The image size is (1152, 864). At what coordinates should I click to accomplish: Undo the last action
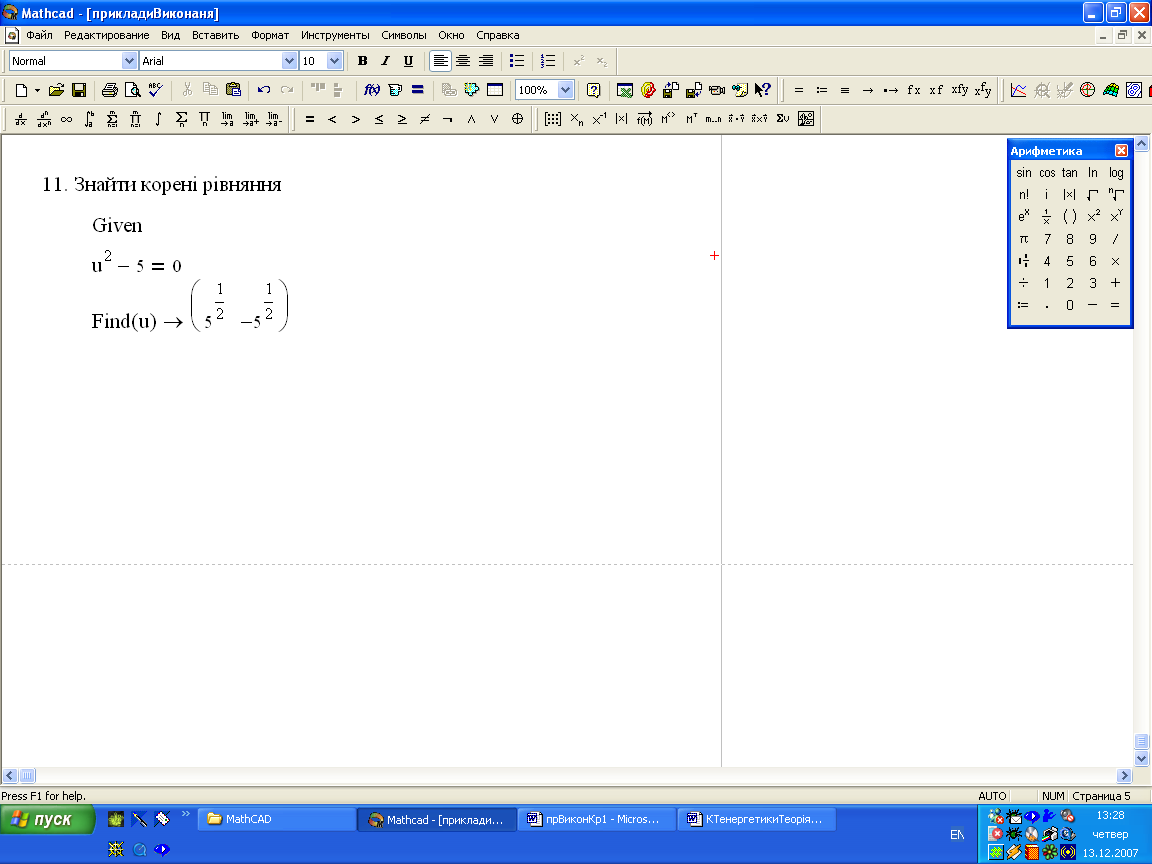click(x=264, y=90)
